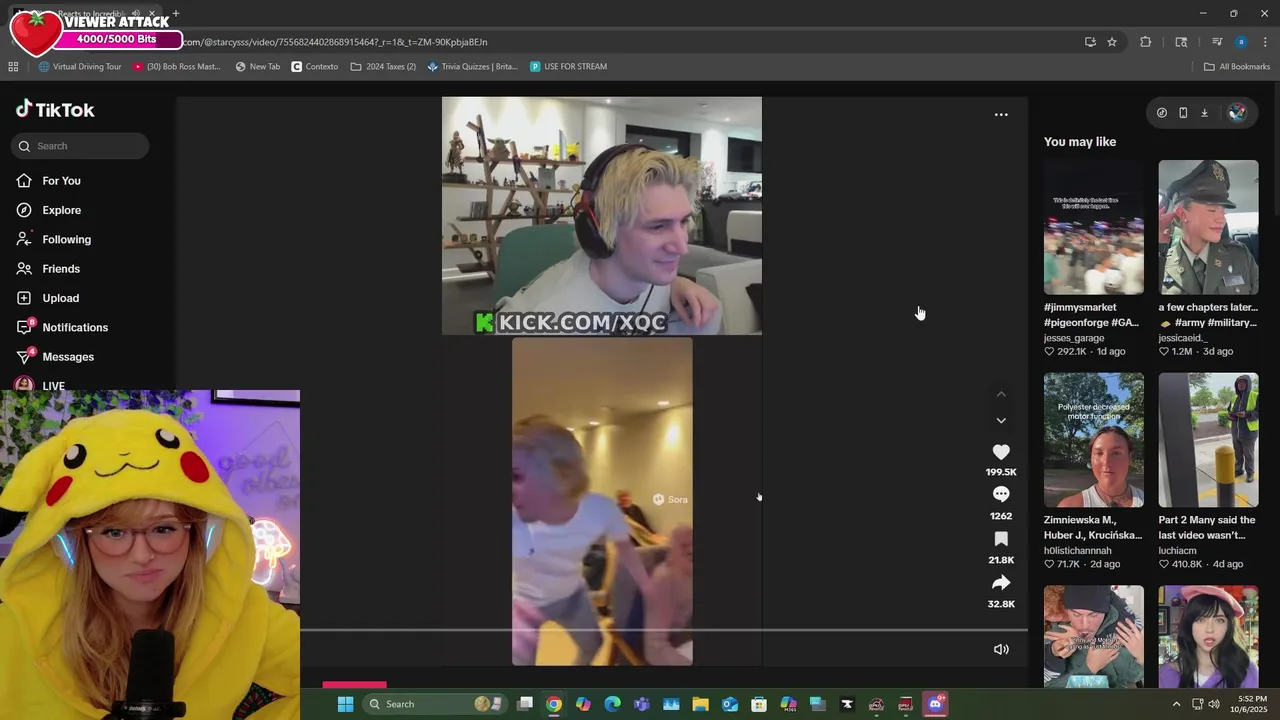Open Microsoft Teams from taskbar

[x=642, y=704]
